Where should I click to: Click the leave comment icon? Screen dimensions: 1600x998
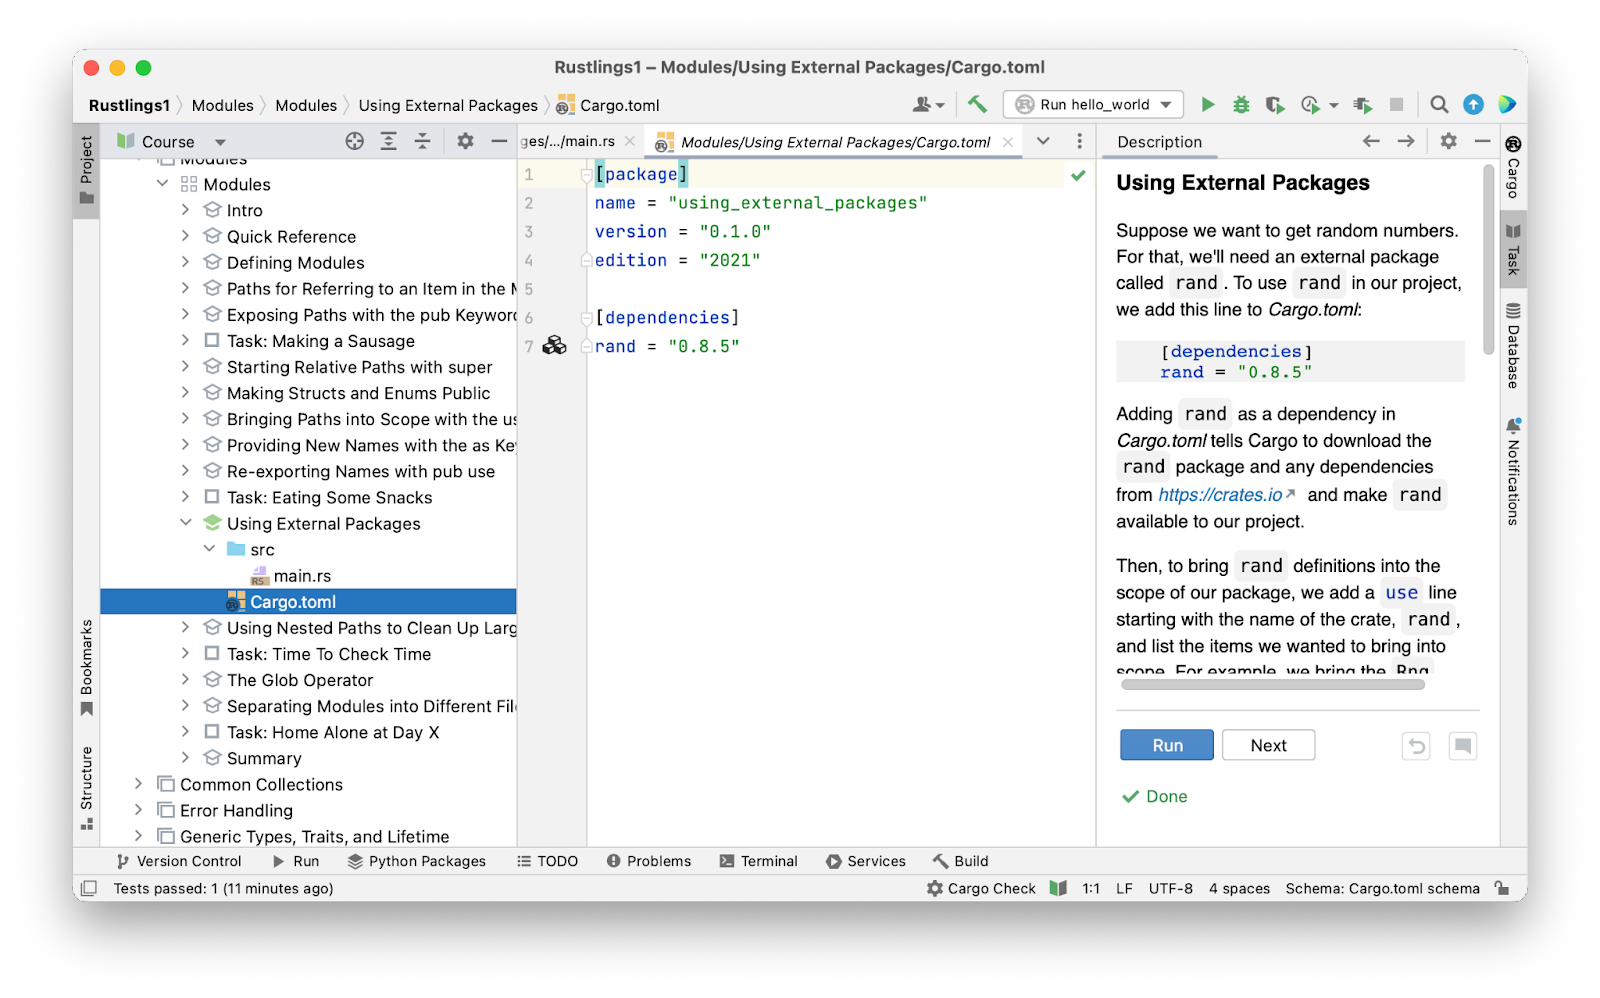click(1462, 746)
